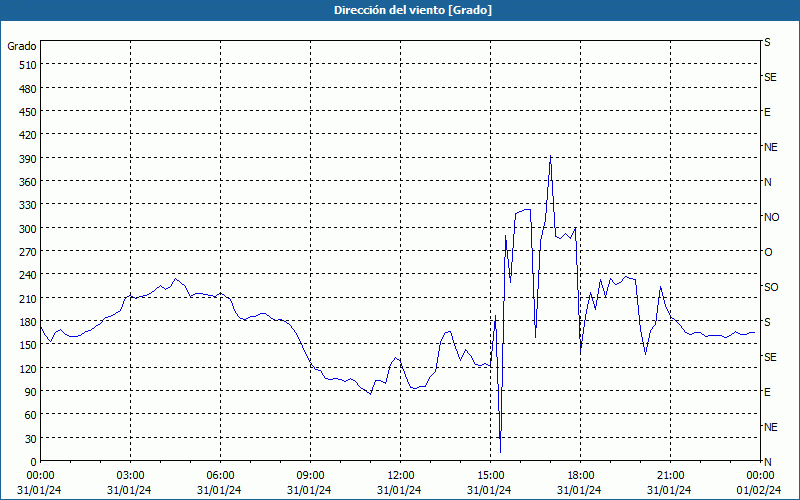
Task: Click the 210 value on the left axis
Action: tap(28, 298)
